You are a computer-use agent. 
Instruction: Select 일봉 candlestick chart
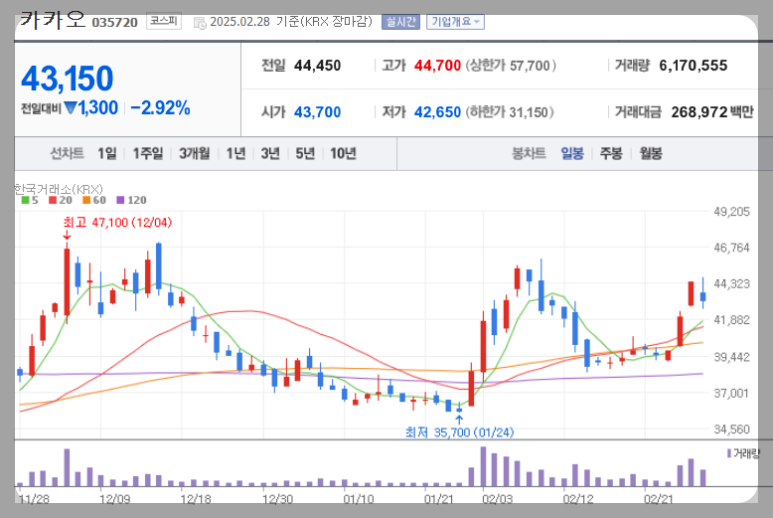point(572,154)
